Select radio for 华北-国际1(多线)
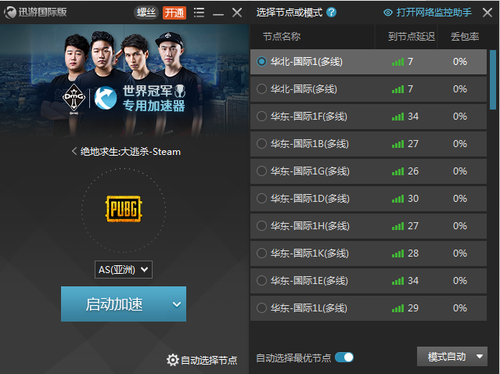The image size is (500, 374). (x=262, y=62)
